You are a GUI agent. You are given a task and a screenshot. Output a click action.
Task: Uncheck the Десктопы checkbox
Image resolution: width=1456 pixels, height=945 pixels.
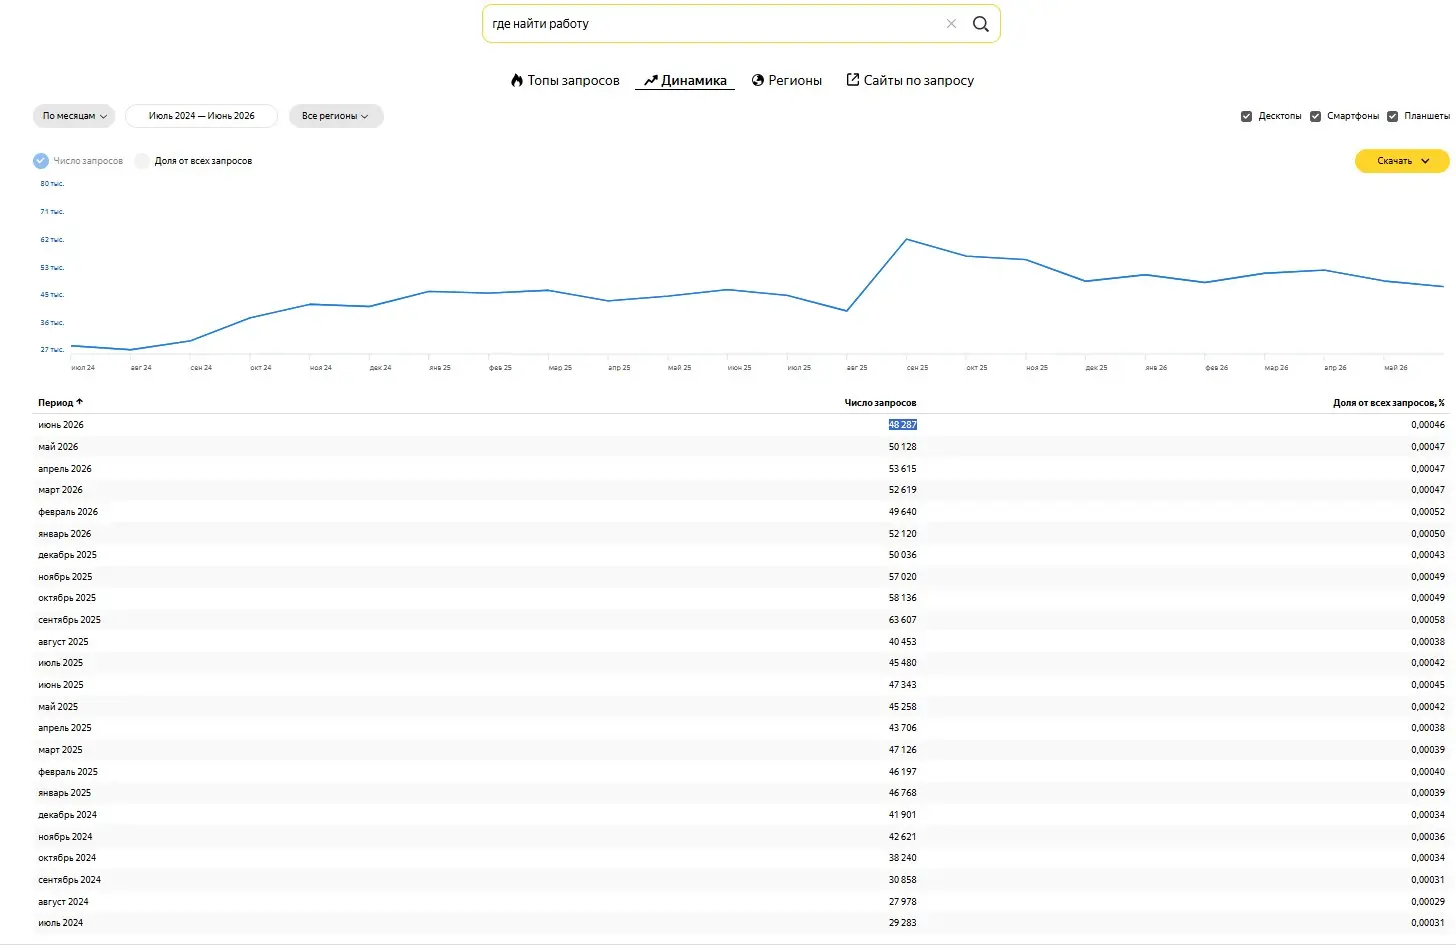tap(1246, 116)
